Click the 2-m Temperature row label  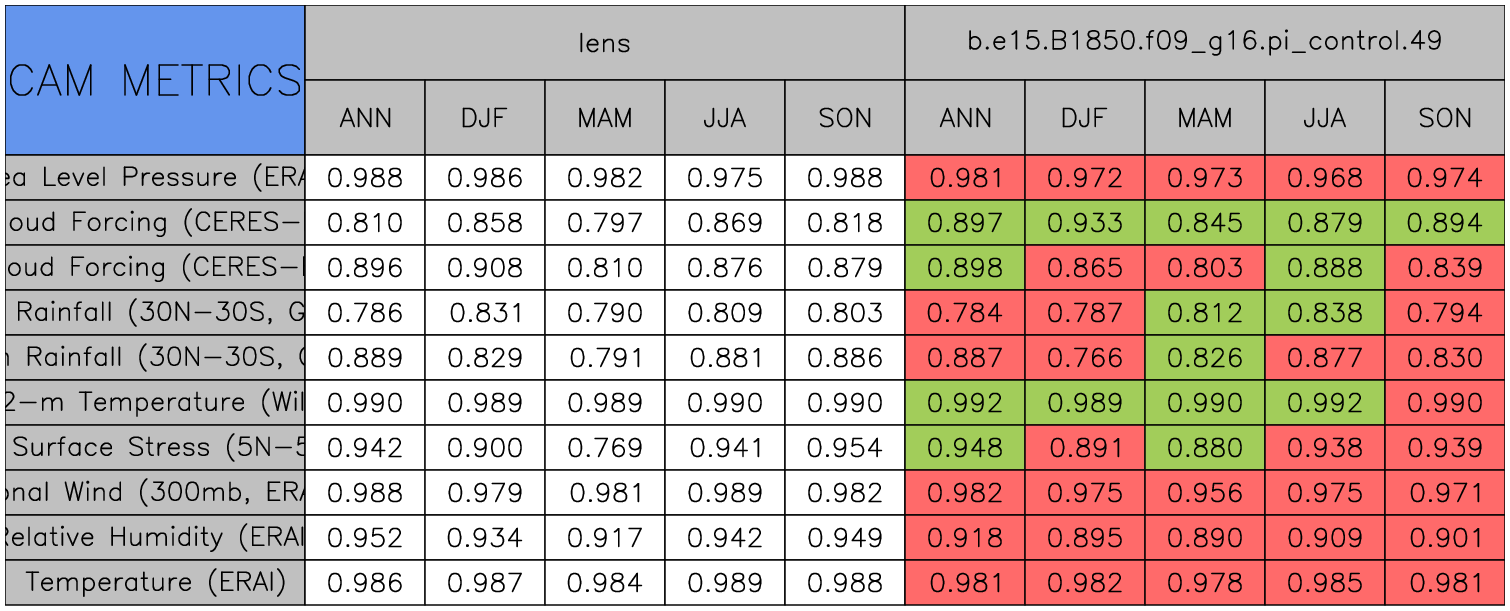click(155, 403)
